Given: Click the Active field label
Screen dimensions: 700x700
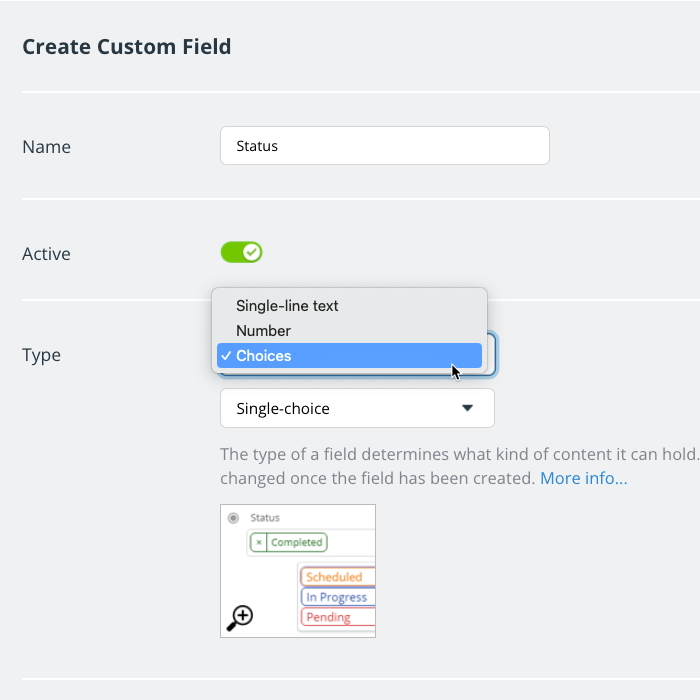Looking at the screenshot, I should click(x=46, y=254).
